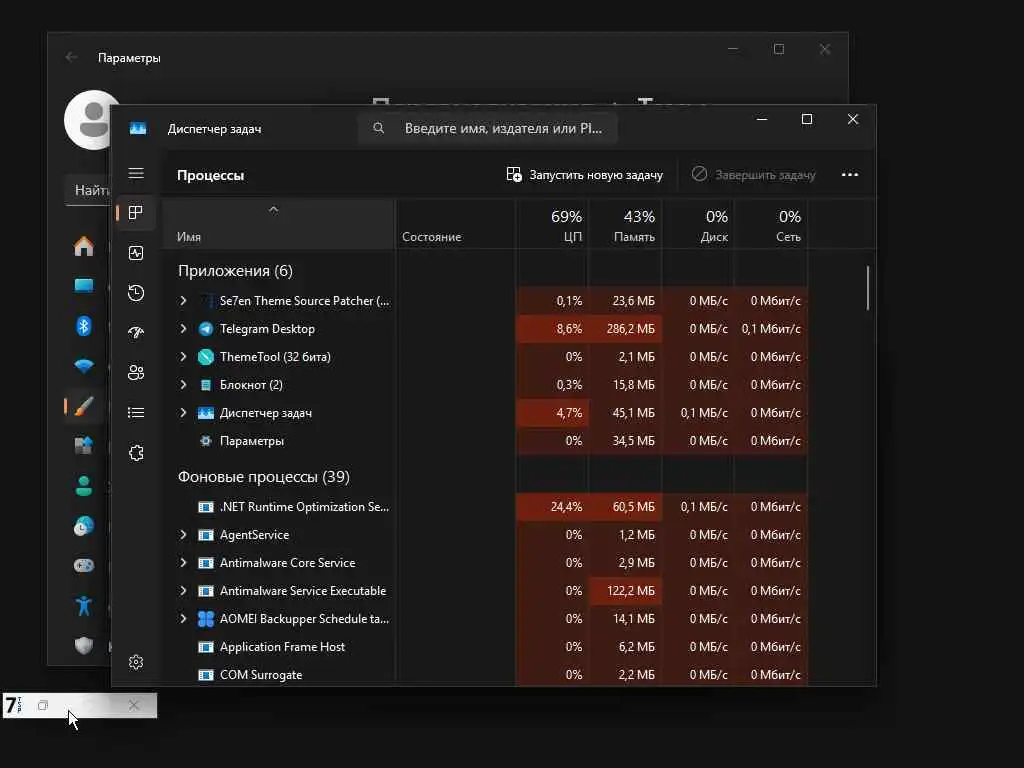This screenshot has height=768, width=1024.
Task: Sort processes by Сеть column
Action: coord(771,225)
